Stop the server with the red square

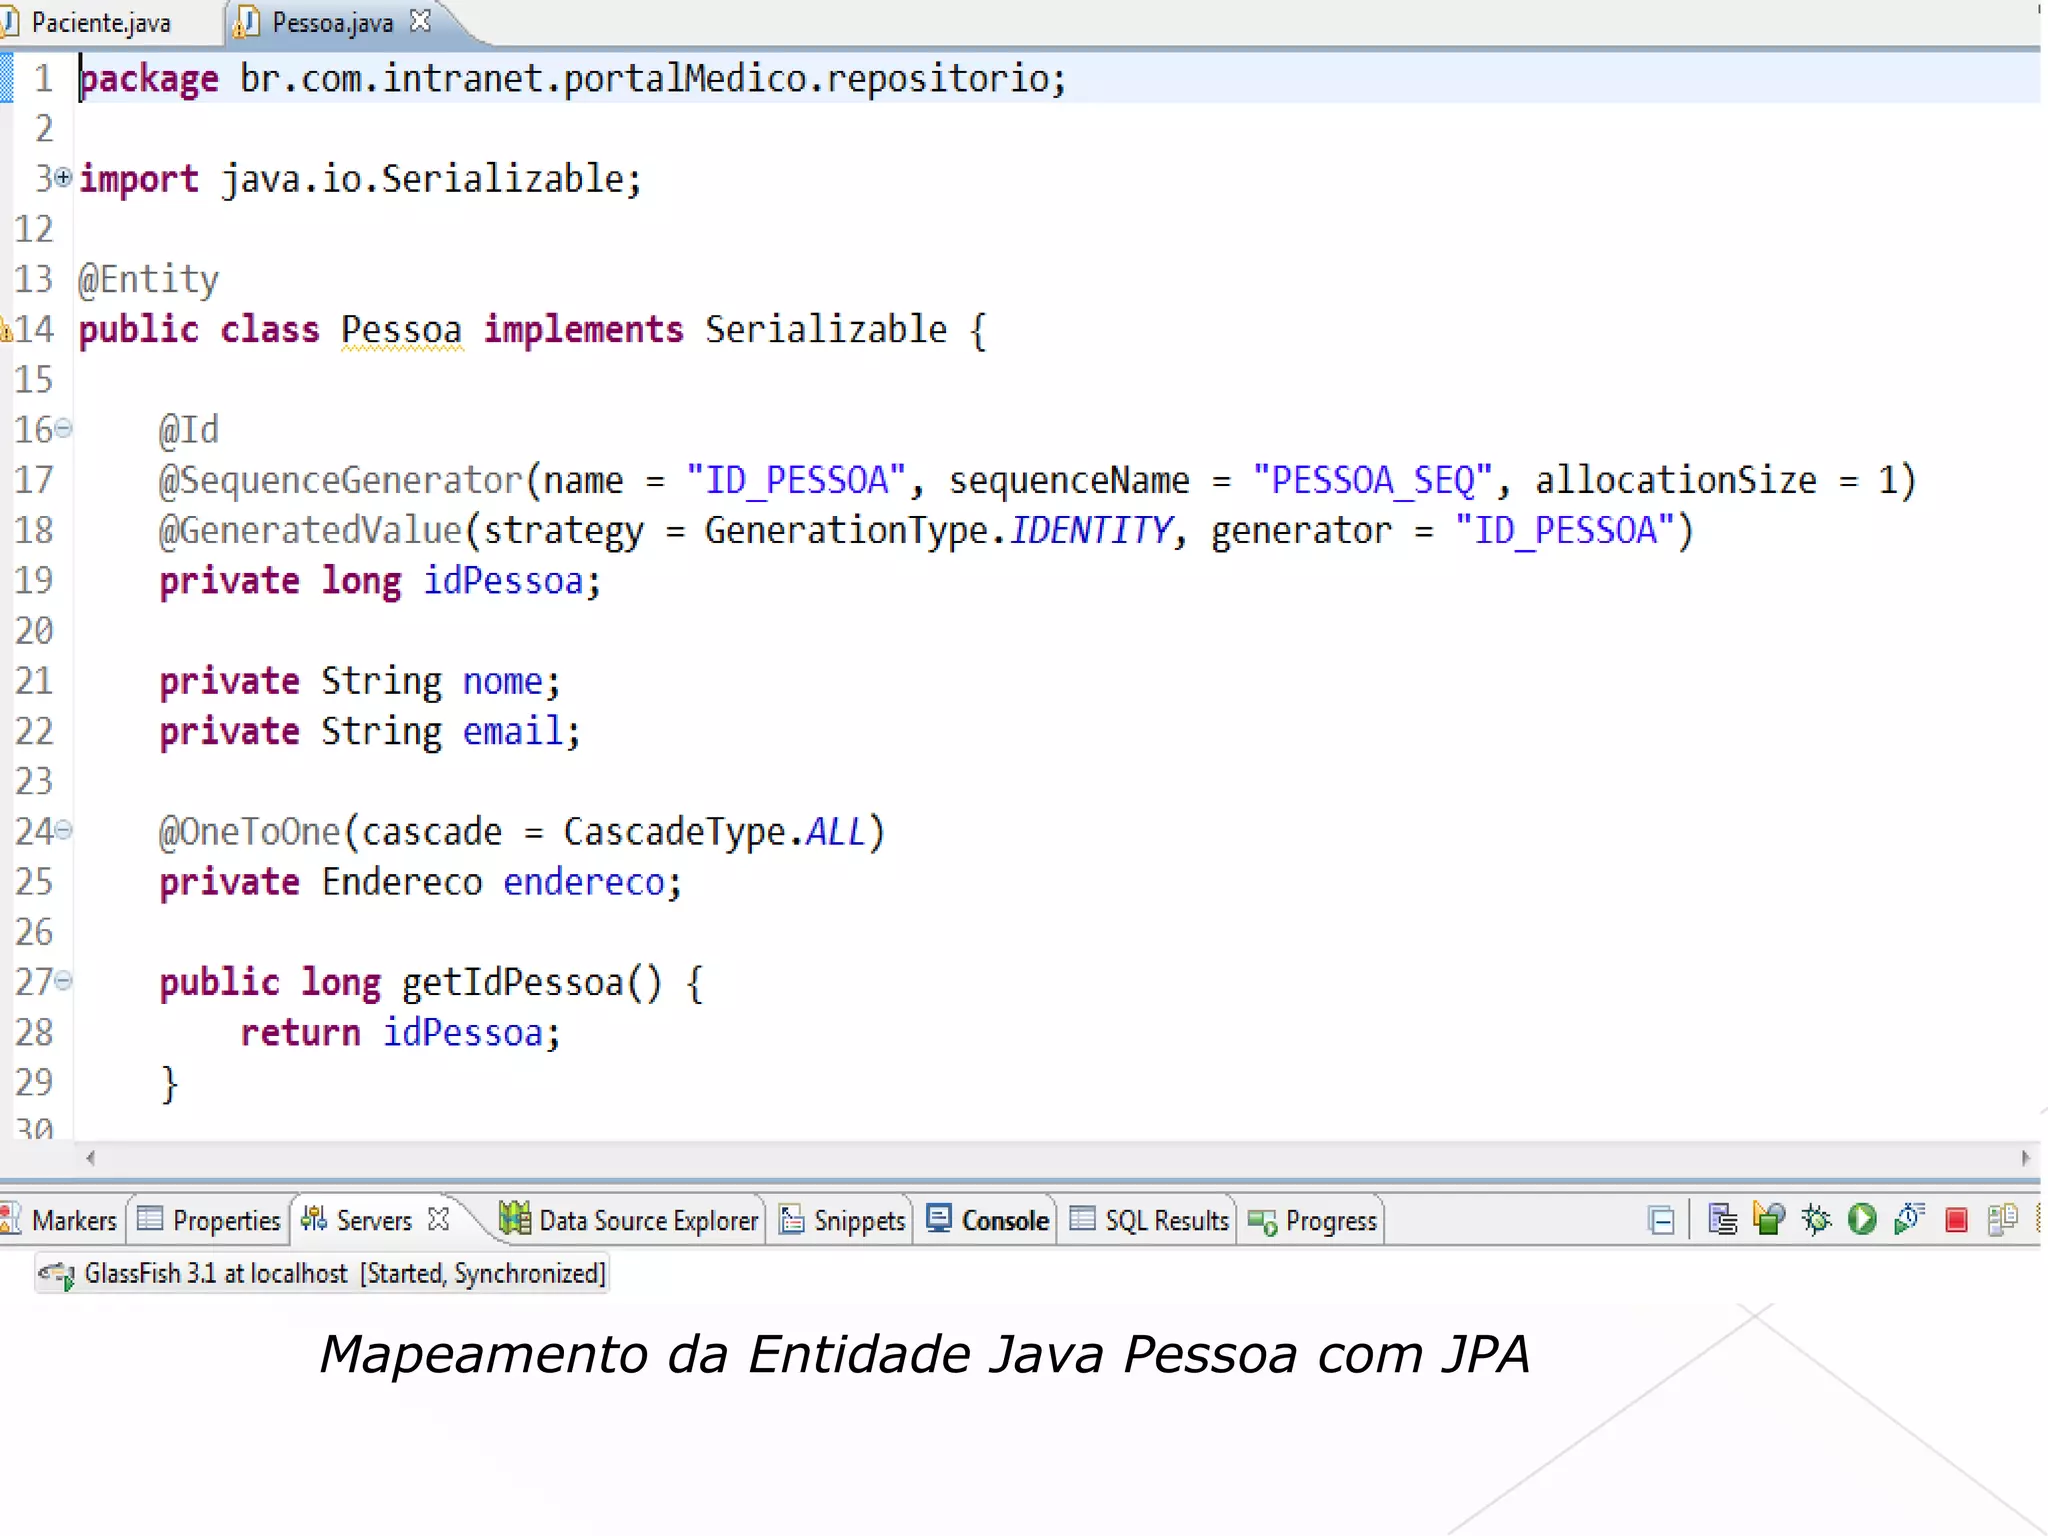1956,1220
